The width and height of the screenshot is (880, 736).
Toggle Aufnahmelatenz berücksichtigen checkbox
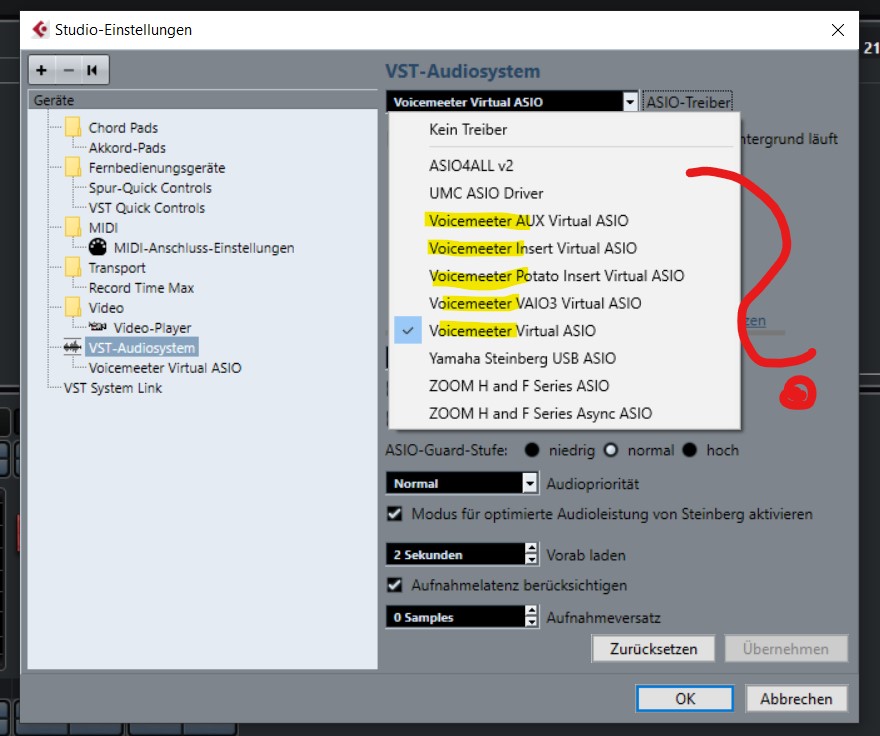coord(395,585)
